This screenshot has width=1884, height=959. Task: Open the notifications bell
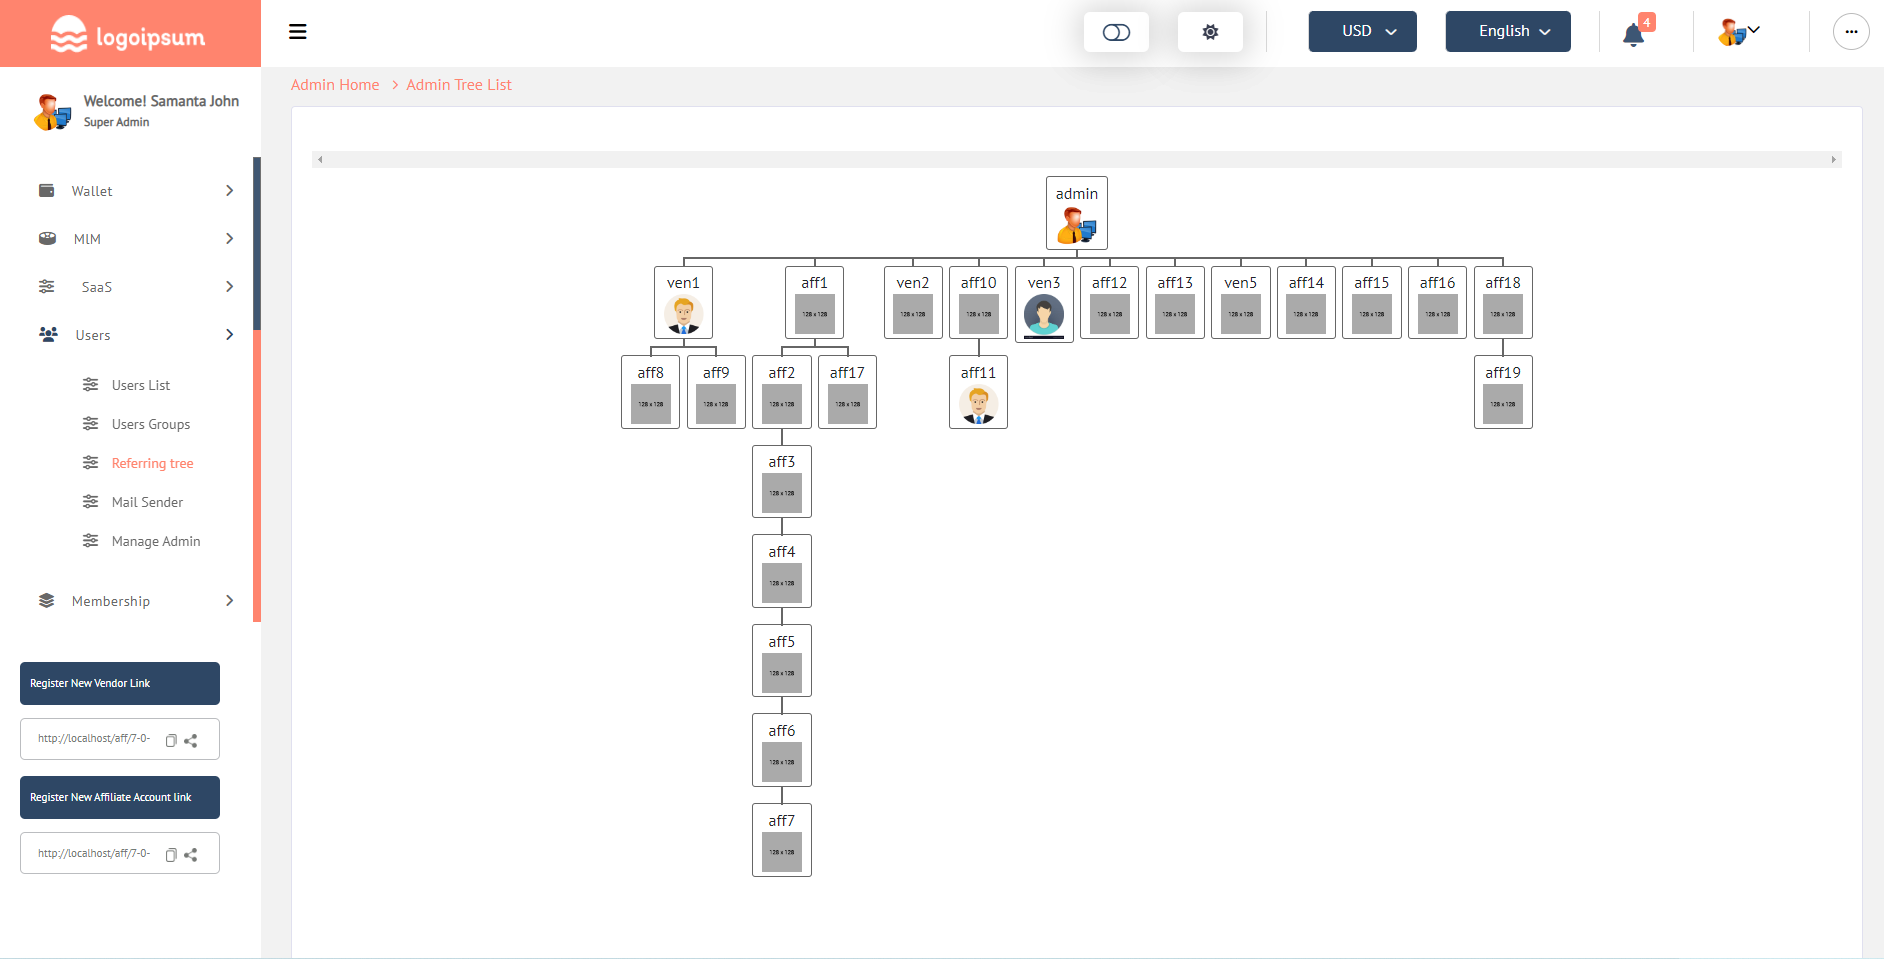coord(1633,34)
